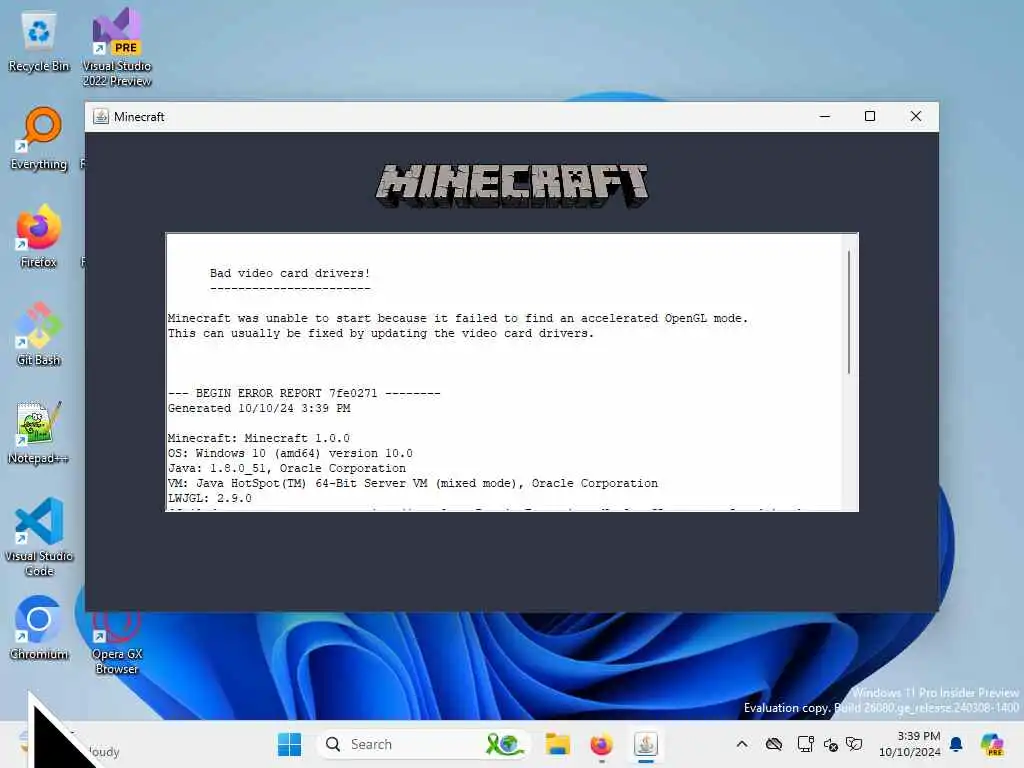This screenshot has width=1024, height=768.
Task: Click the Minecraft window title text
Action: click(139, 117)
